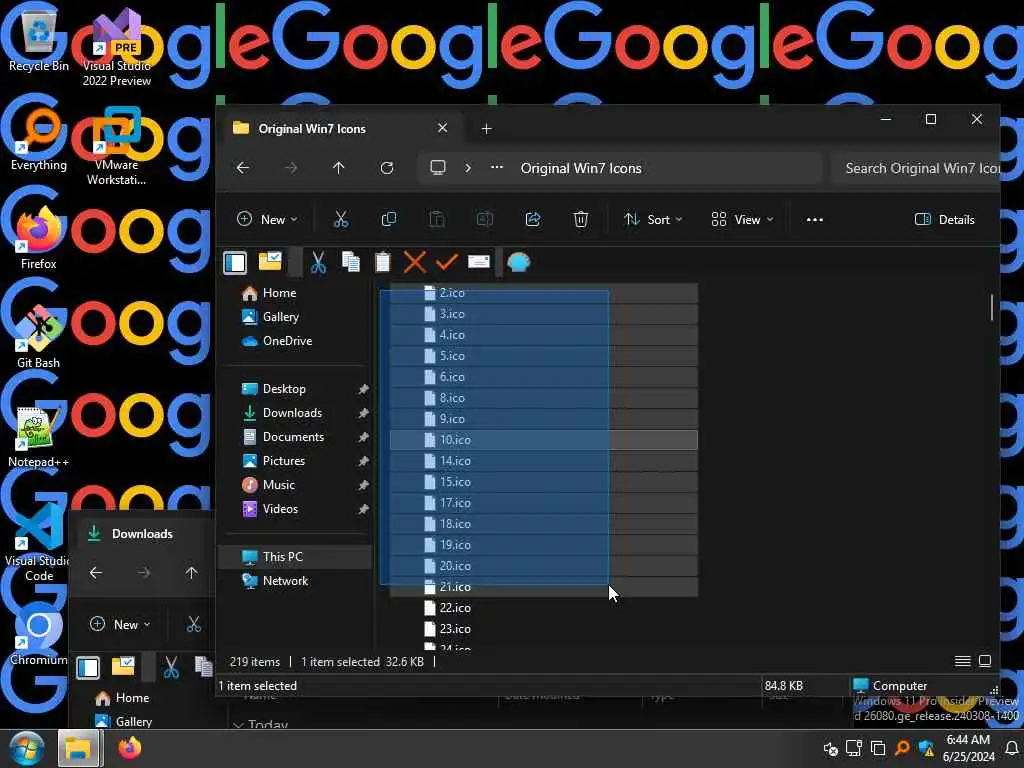Select the file 22.ico

[543, 608]
